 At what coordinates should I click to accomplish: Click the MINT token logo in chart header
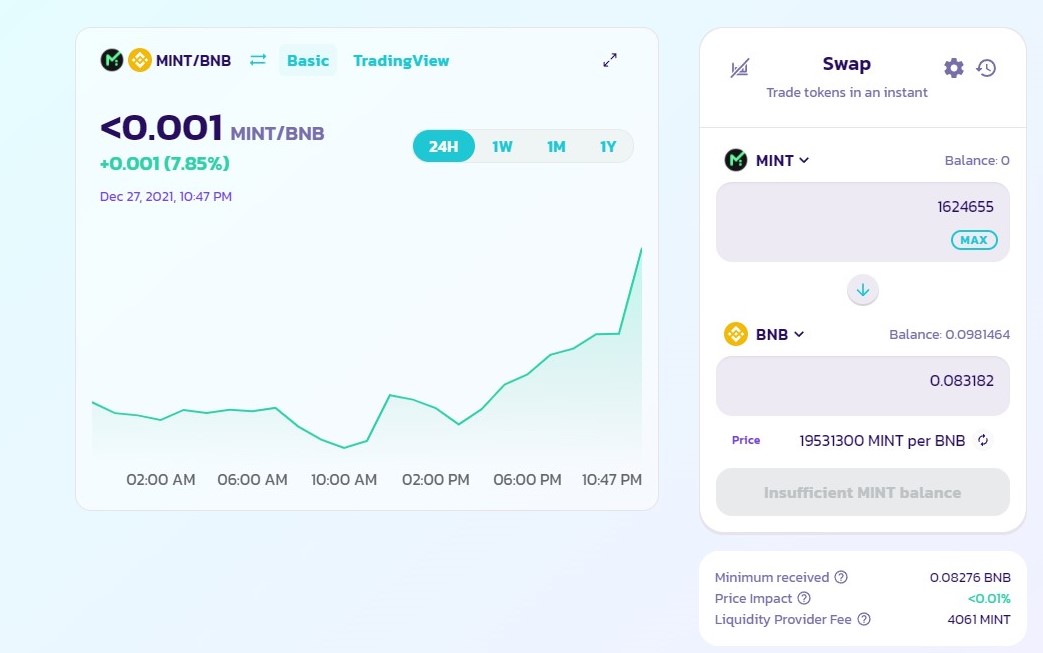pyautogui.click(x=112, y=61)
